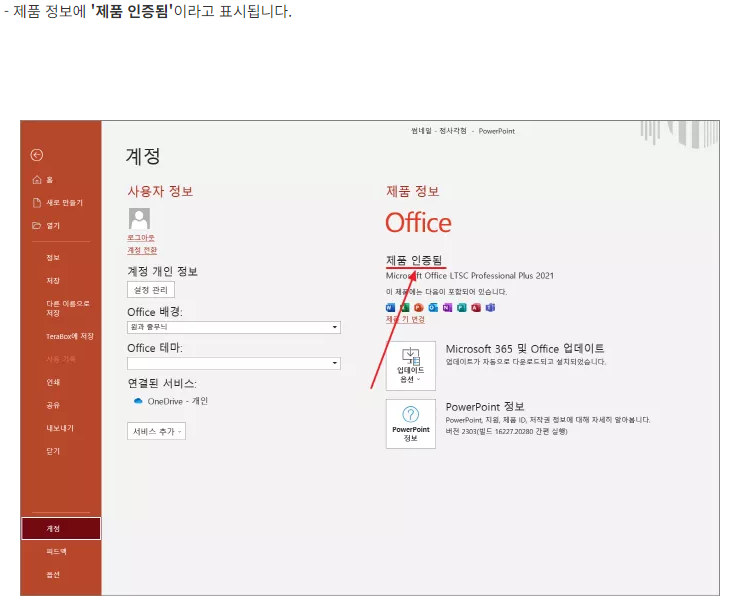Click the 제품 키 변경 link
Image resolution: width=730 pixels, height=607 pixels.
tap(405, 319)
